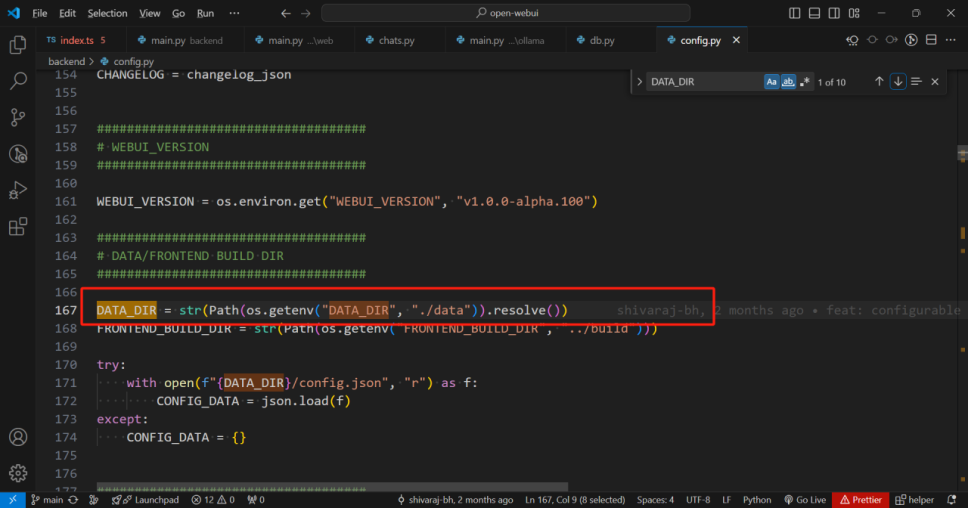The image size is (968, 508).
Task: Open the Extensions view
Action: click(18, 227)
